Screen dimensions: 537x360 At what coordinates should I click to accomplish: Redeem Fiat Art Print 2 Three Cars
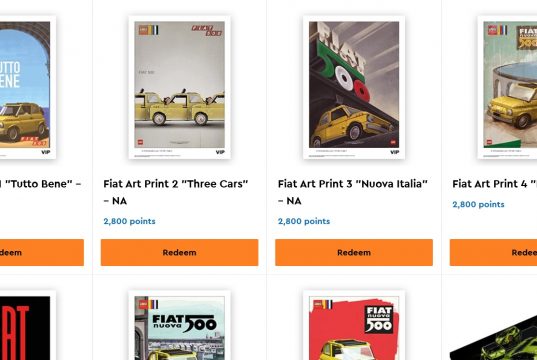tap(179, 252)
